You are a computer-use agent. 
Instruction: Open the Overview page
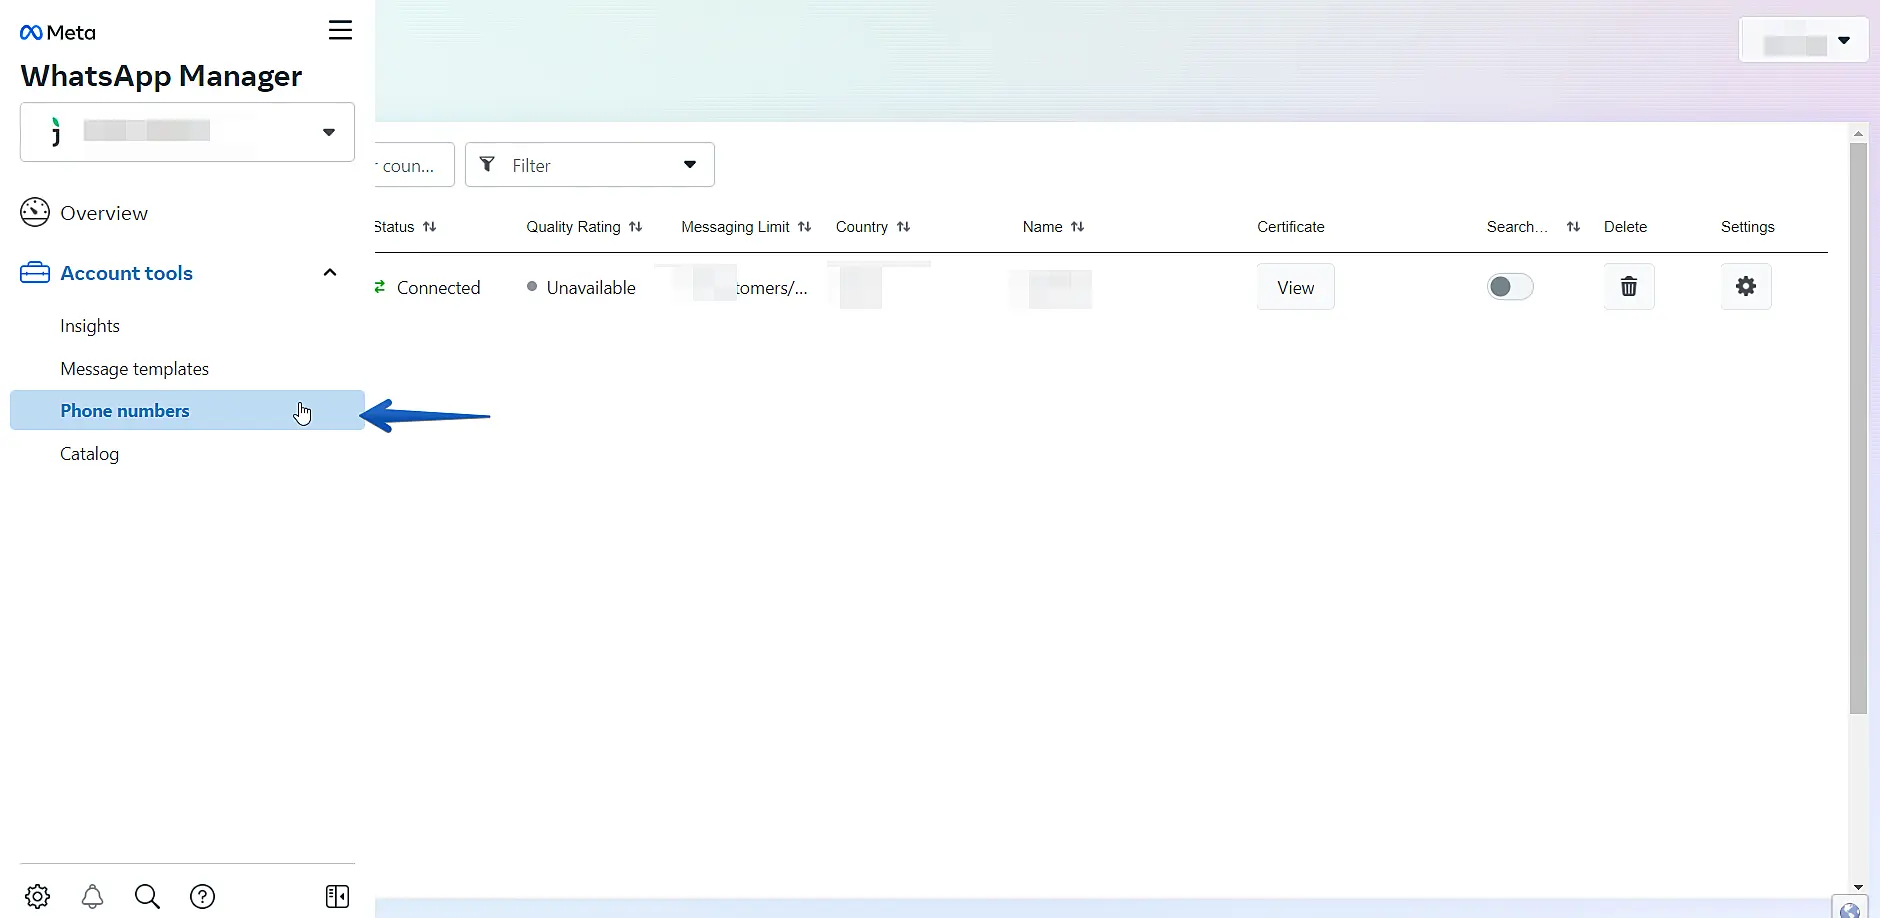click(x=103, y=213)
